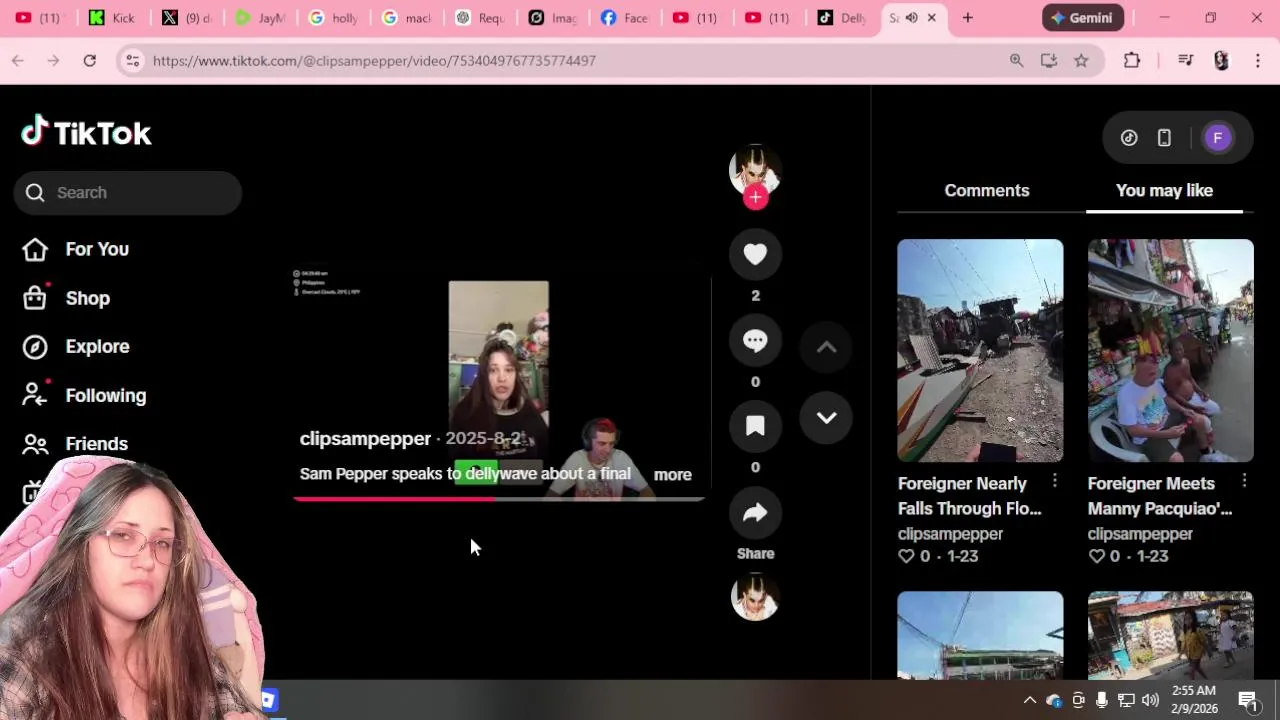Click video progress bar
Screen dimensions: 1280x720
(x=499, y=498)
